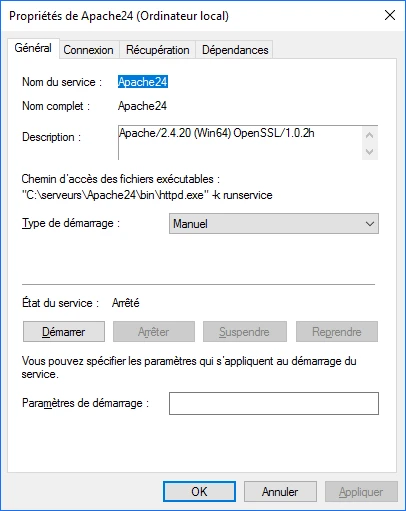Image resolution: width=406 pixels, height=511 pixels.
Task: Click the Appliquer button
Action: [x=361, y=491]
